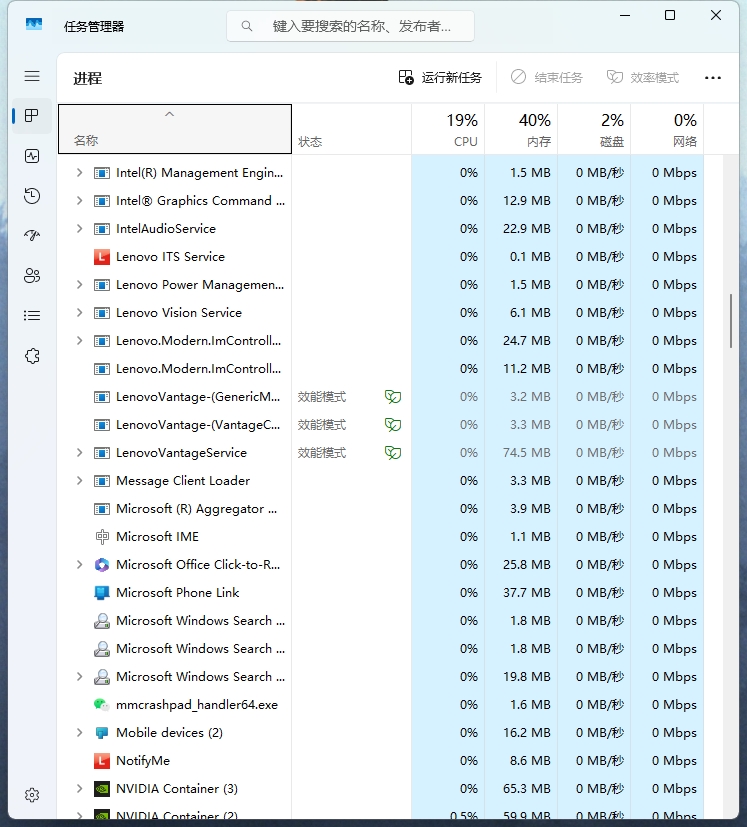Sort by the Status column header

(x=351, y=129)
